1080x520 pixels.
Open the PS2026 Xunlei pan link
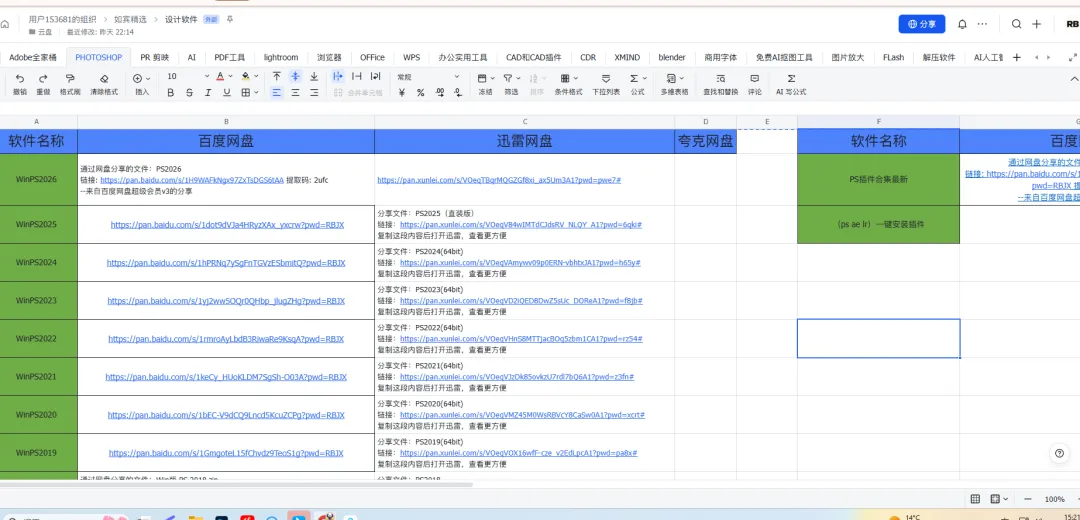tap(499, 180)
